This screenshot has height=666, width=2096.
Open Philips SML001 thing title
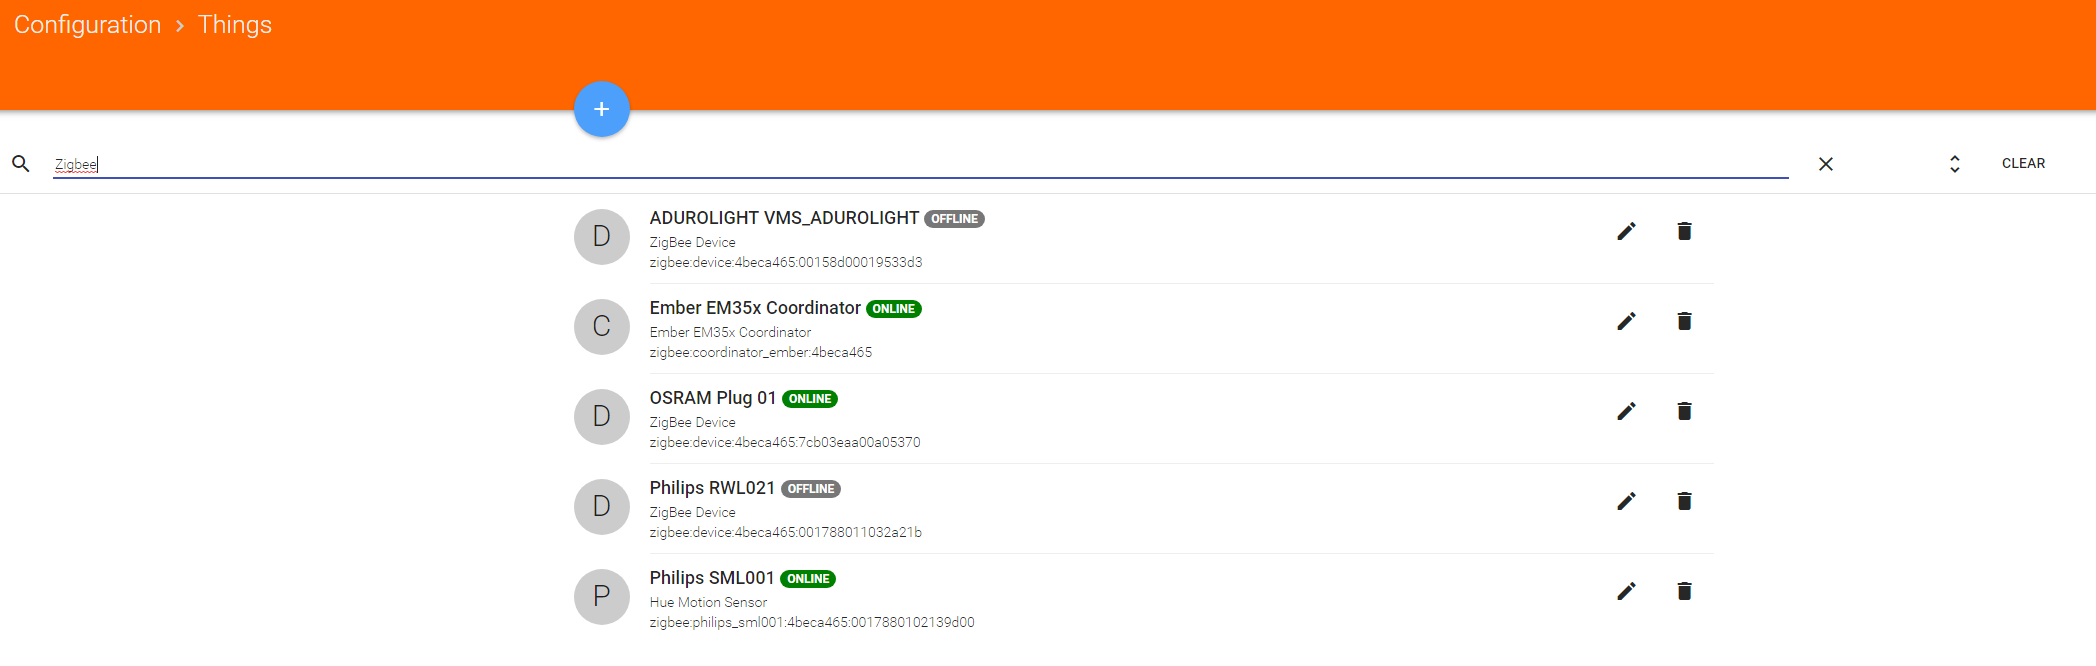tap(711, 578)
